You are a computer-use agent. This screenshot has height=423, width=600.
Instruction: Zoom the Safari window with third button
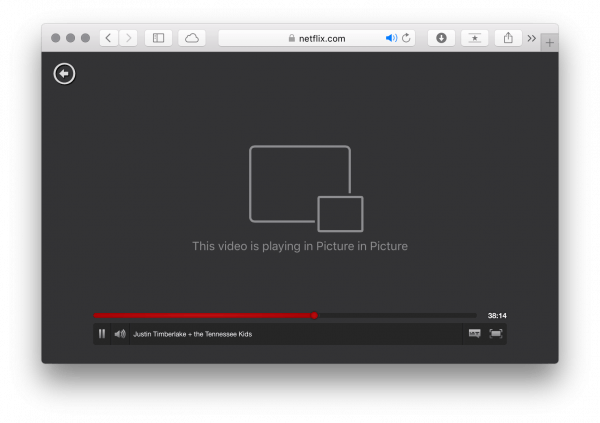85,38
